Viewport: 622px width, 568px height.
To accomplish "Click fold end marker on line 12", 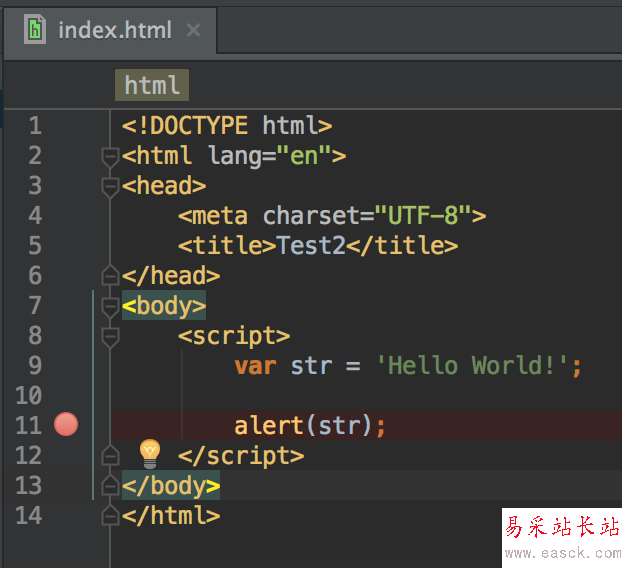I will click(110, 456).
